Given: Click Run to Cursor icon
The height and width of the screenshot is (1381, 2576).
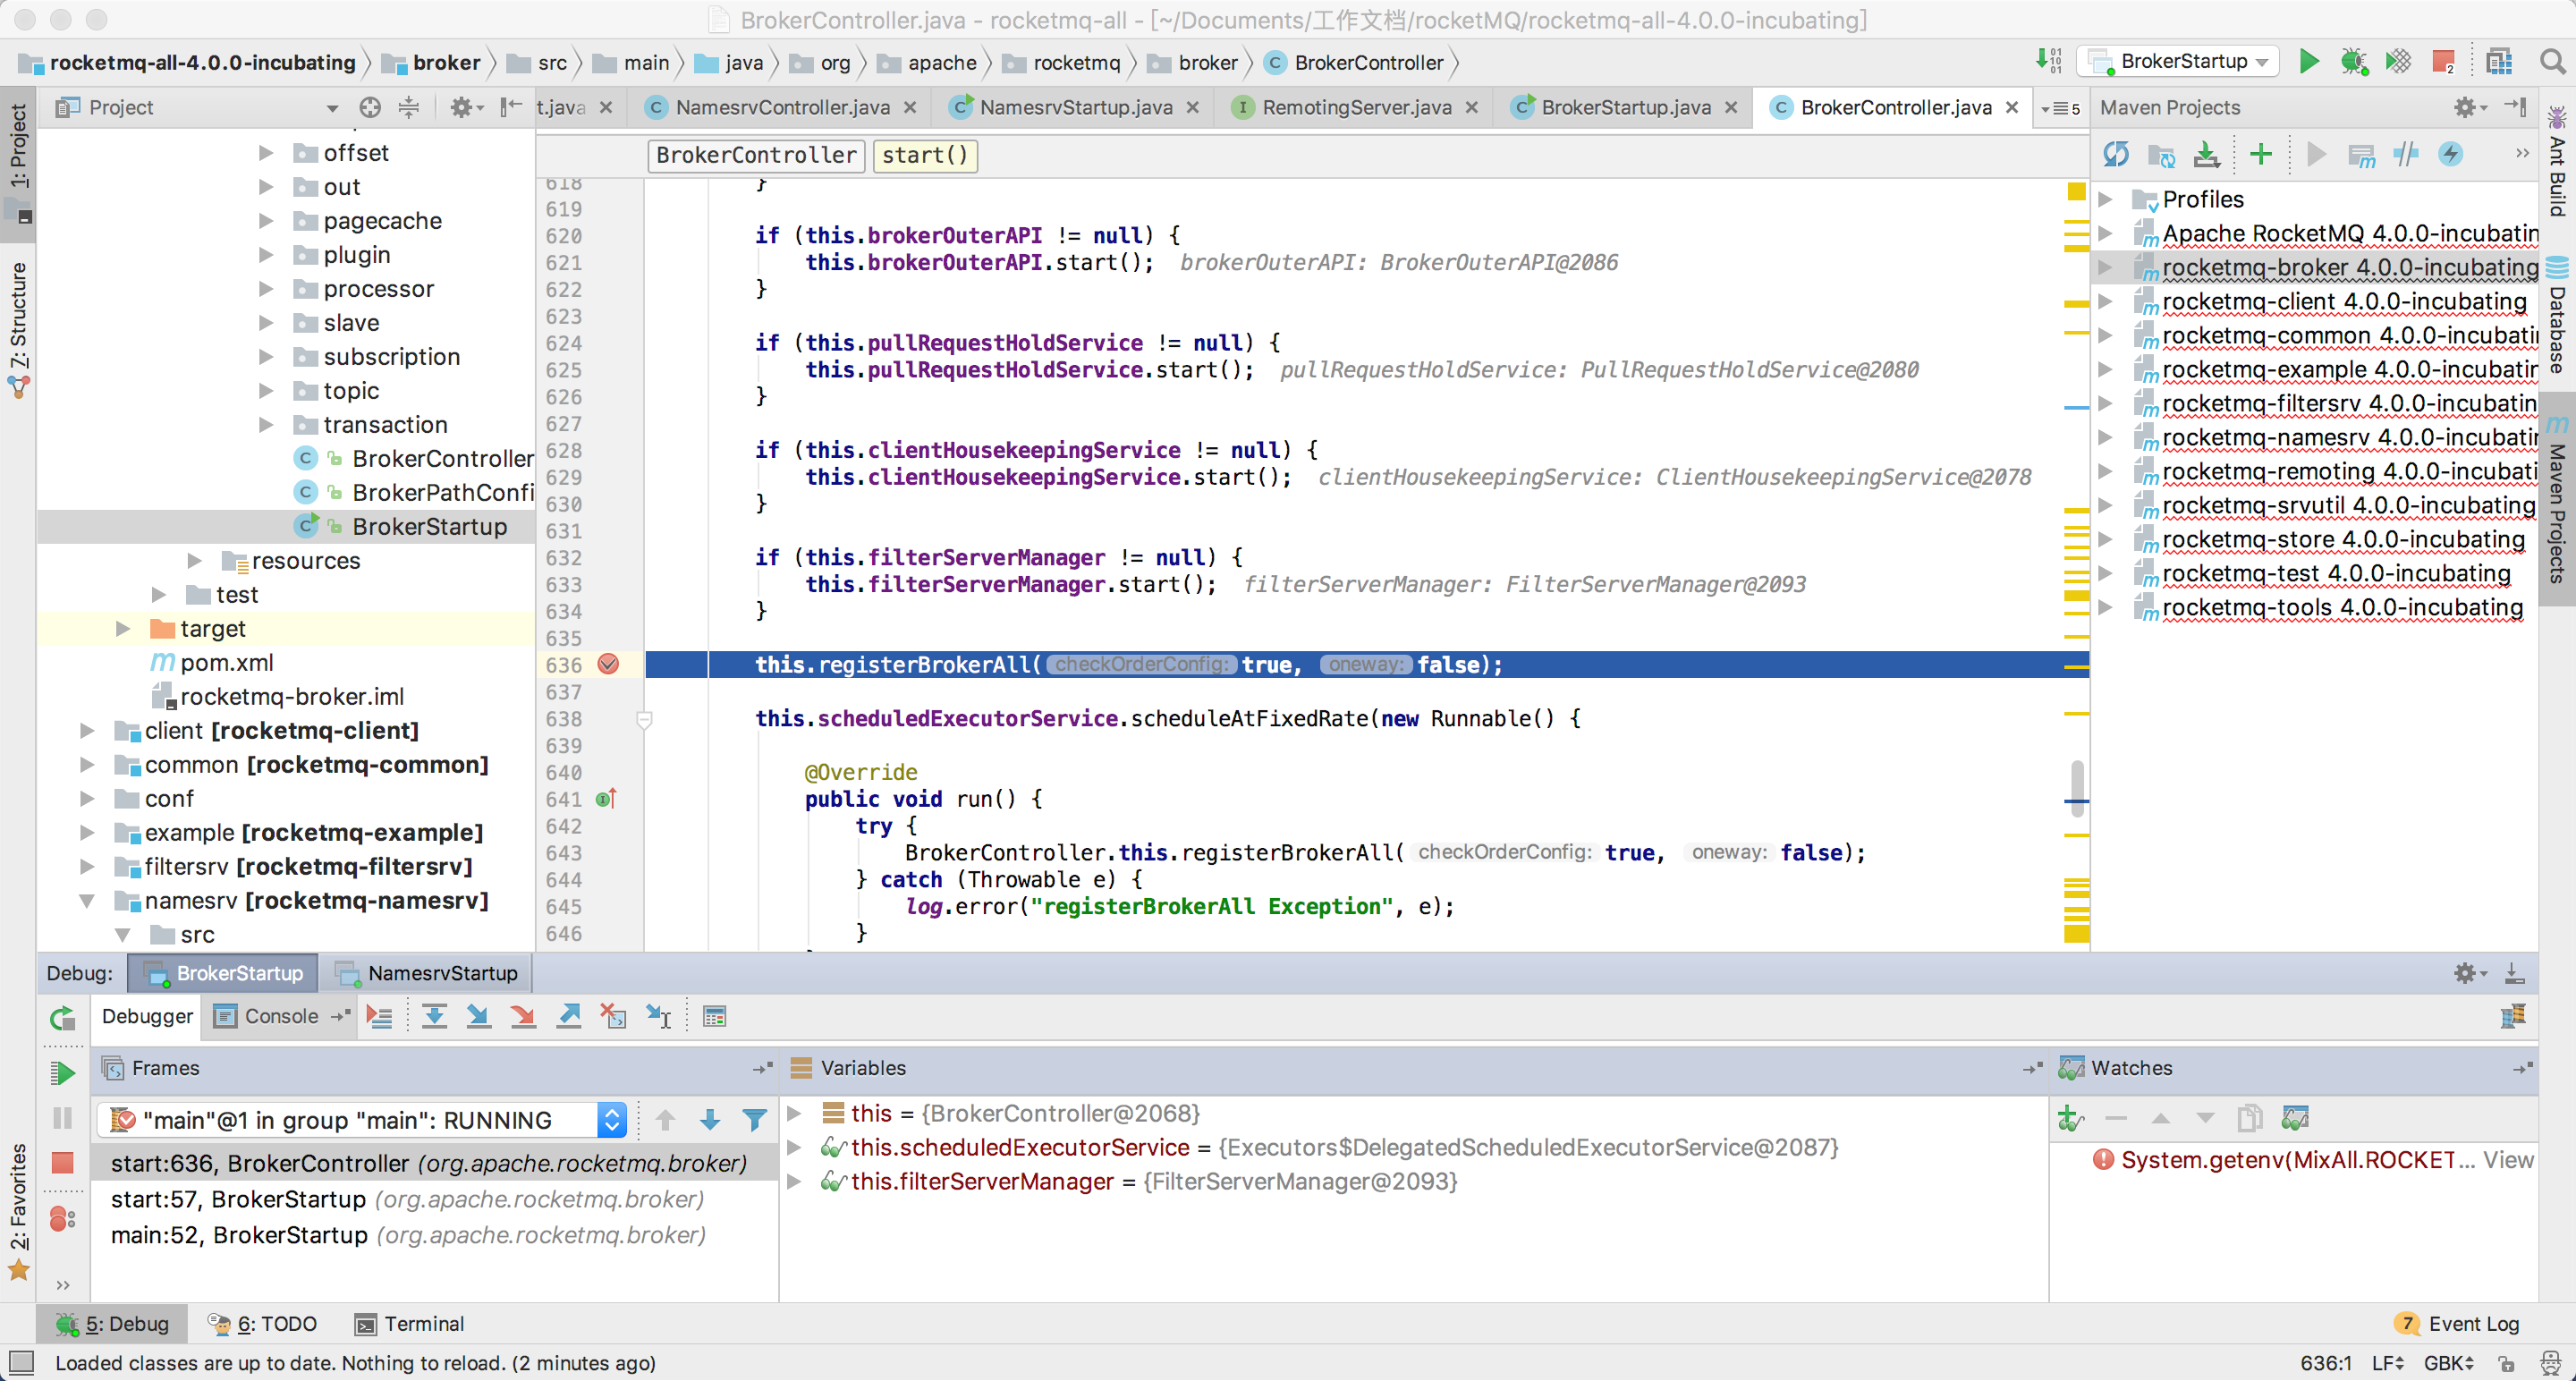Looking at the screenshot, I should click(x=658, y=1016).
